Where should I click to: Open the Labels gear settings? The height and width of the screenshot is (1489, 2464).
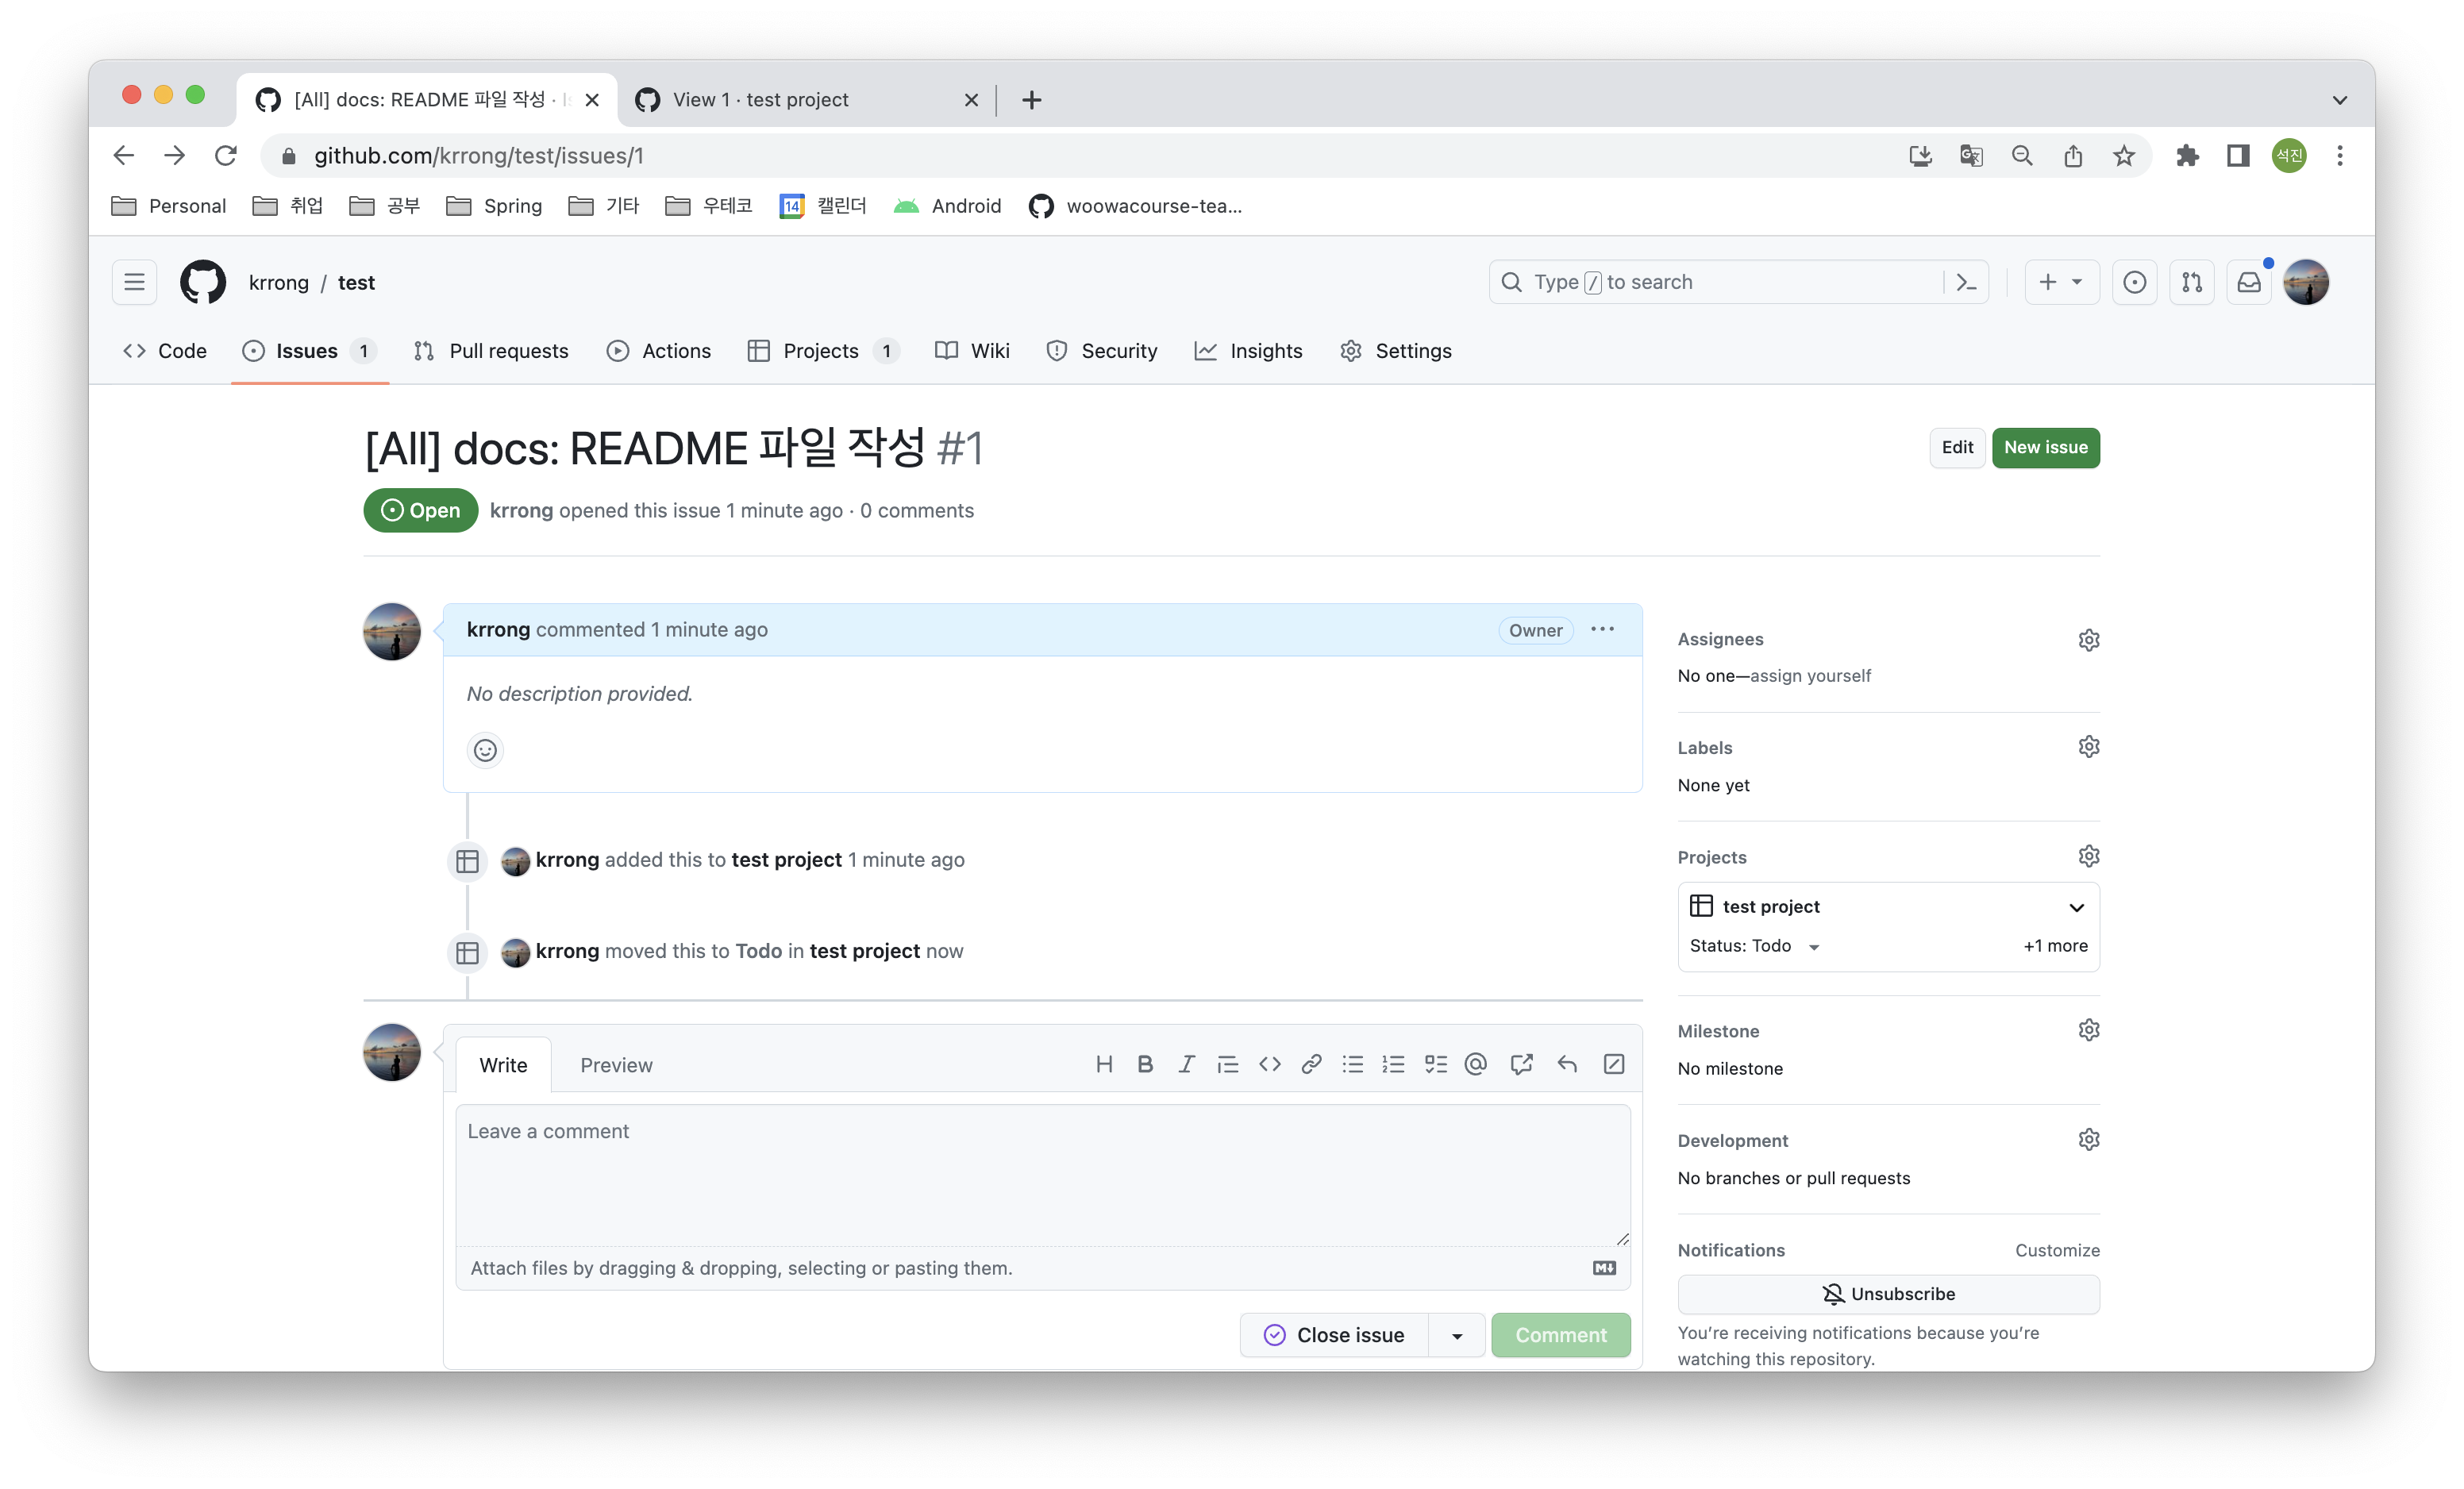(2088, 747)
